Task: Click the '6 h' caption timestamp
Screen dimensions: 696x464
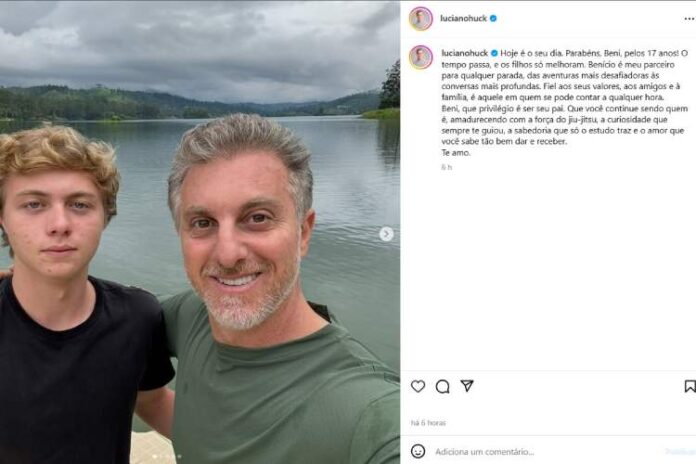Action: [446, 167]
